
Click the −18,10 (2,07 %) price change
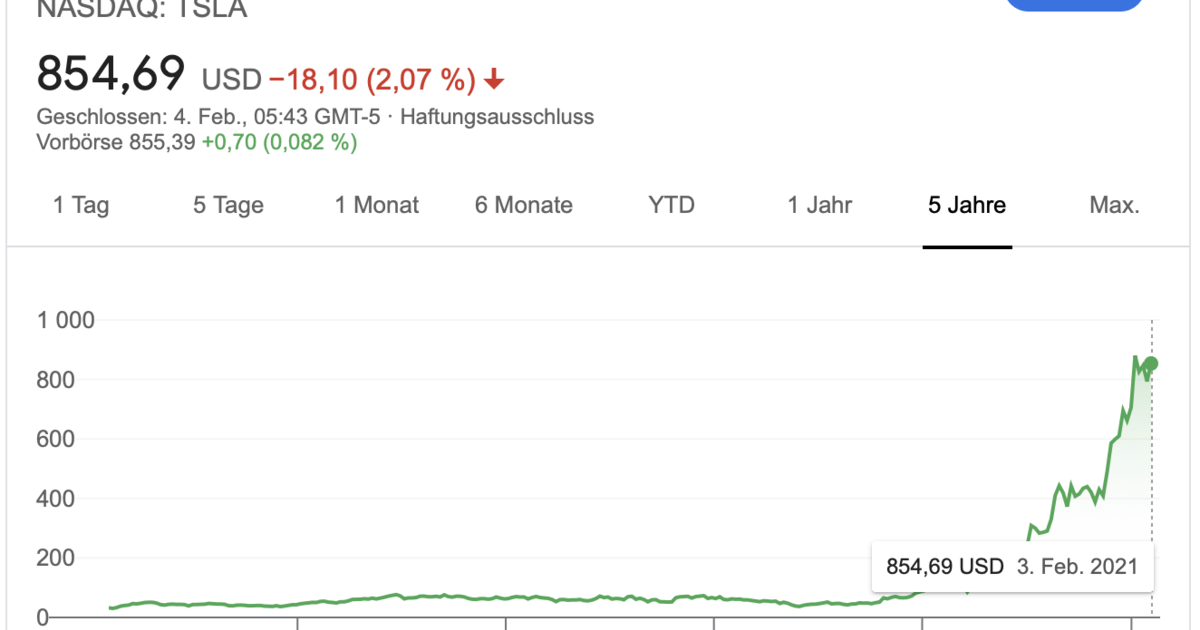pyautogui.click(x=370, y=78)
